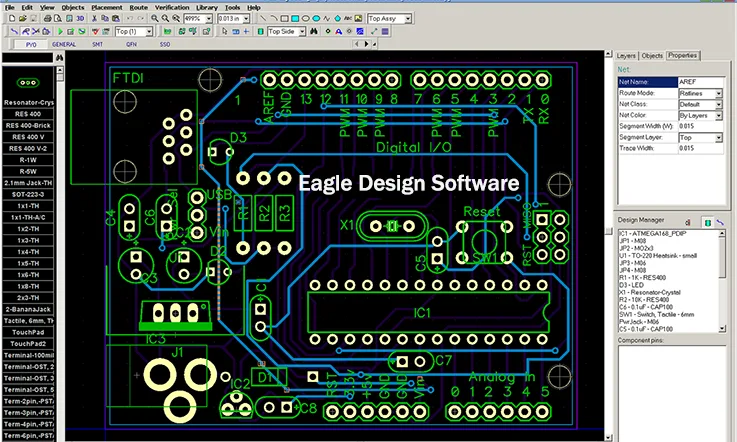
Task: Click the green Run Autorouter play icon
Action: coord(60,32)
